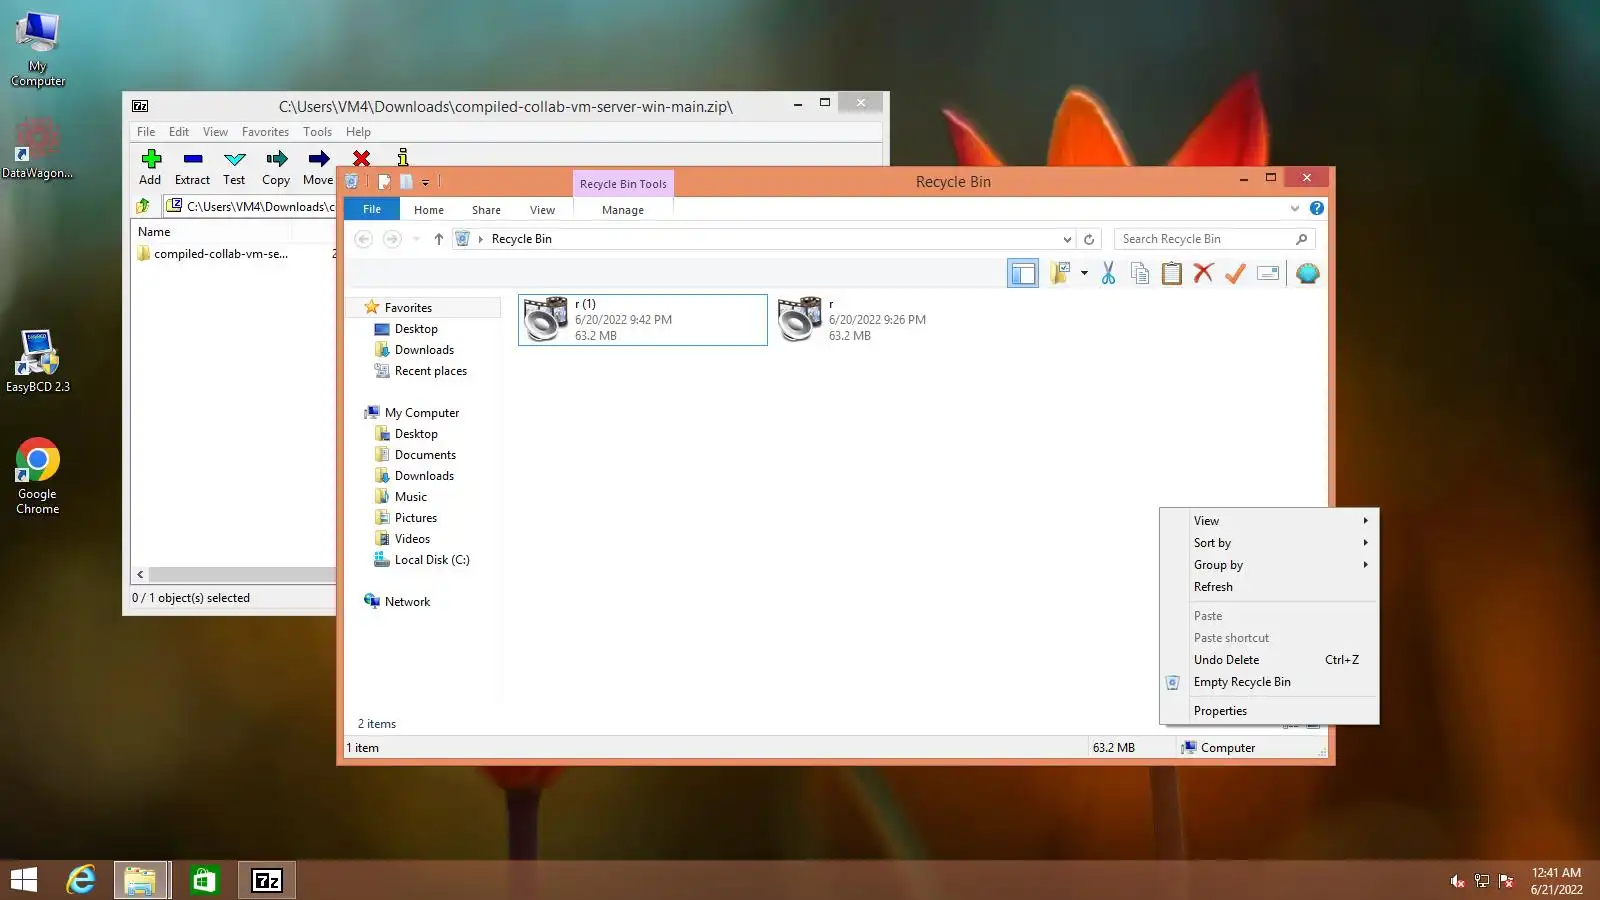Click the Add button in 7-Zip toolbar
The width and height of the screenshot is (1600, 900).
[x=151, y=166]
